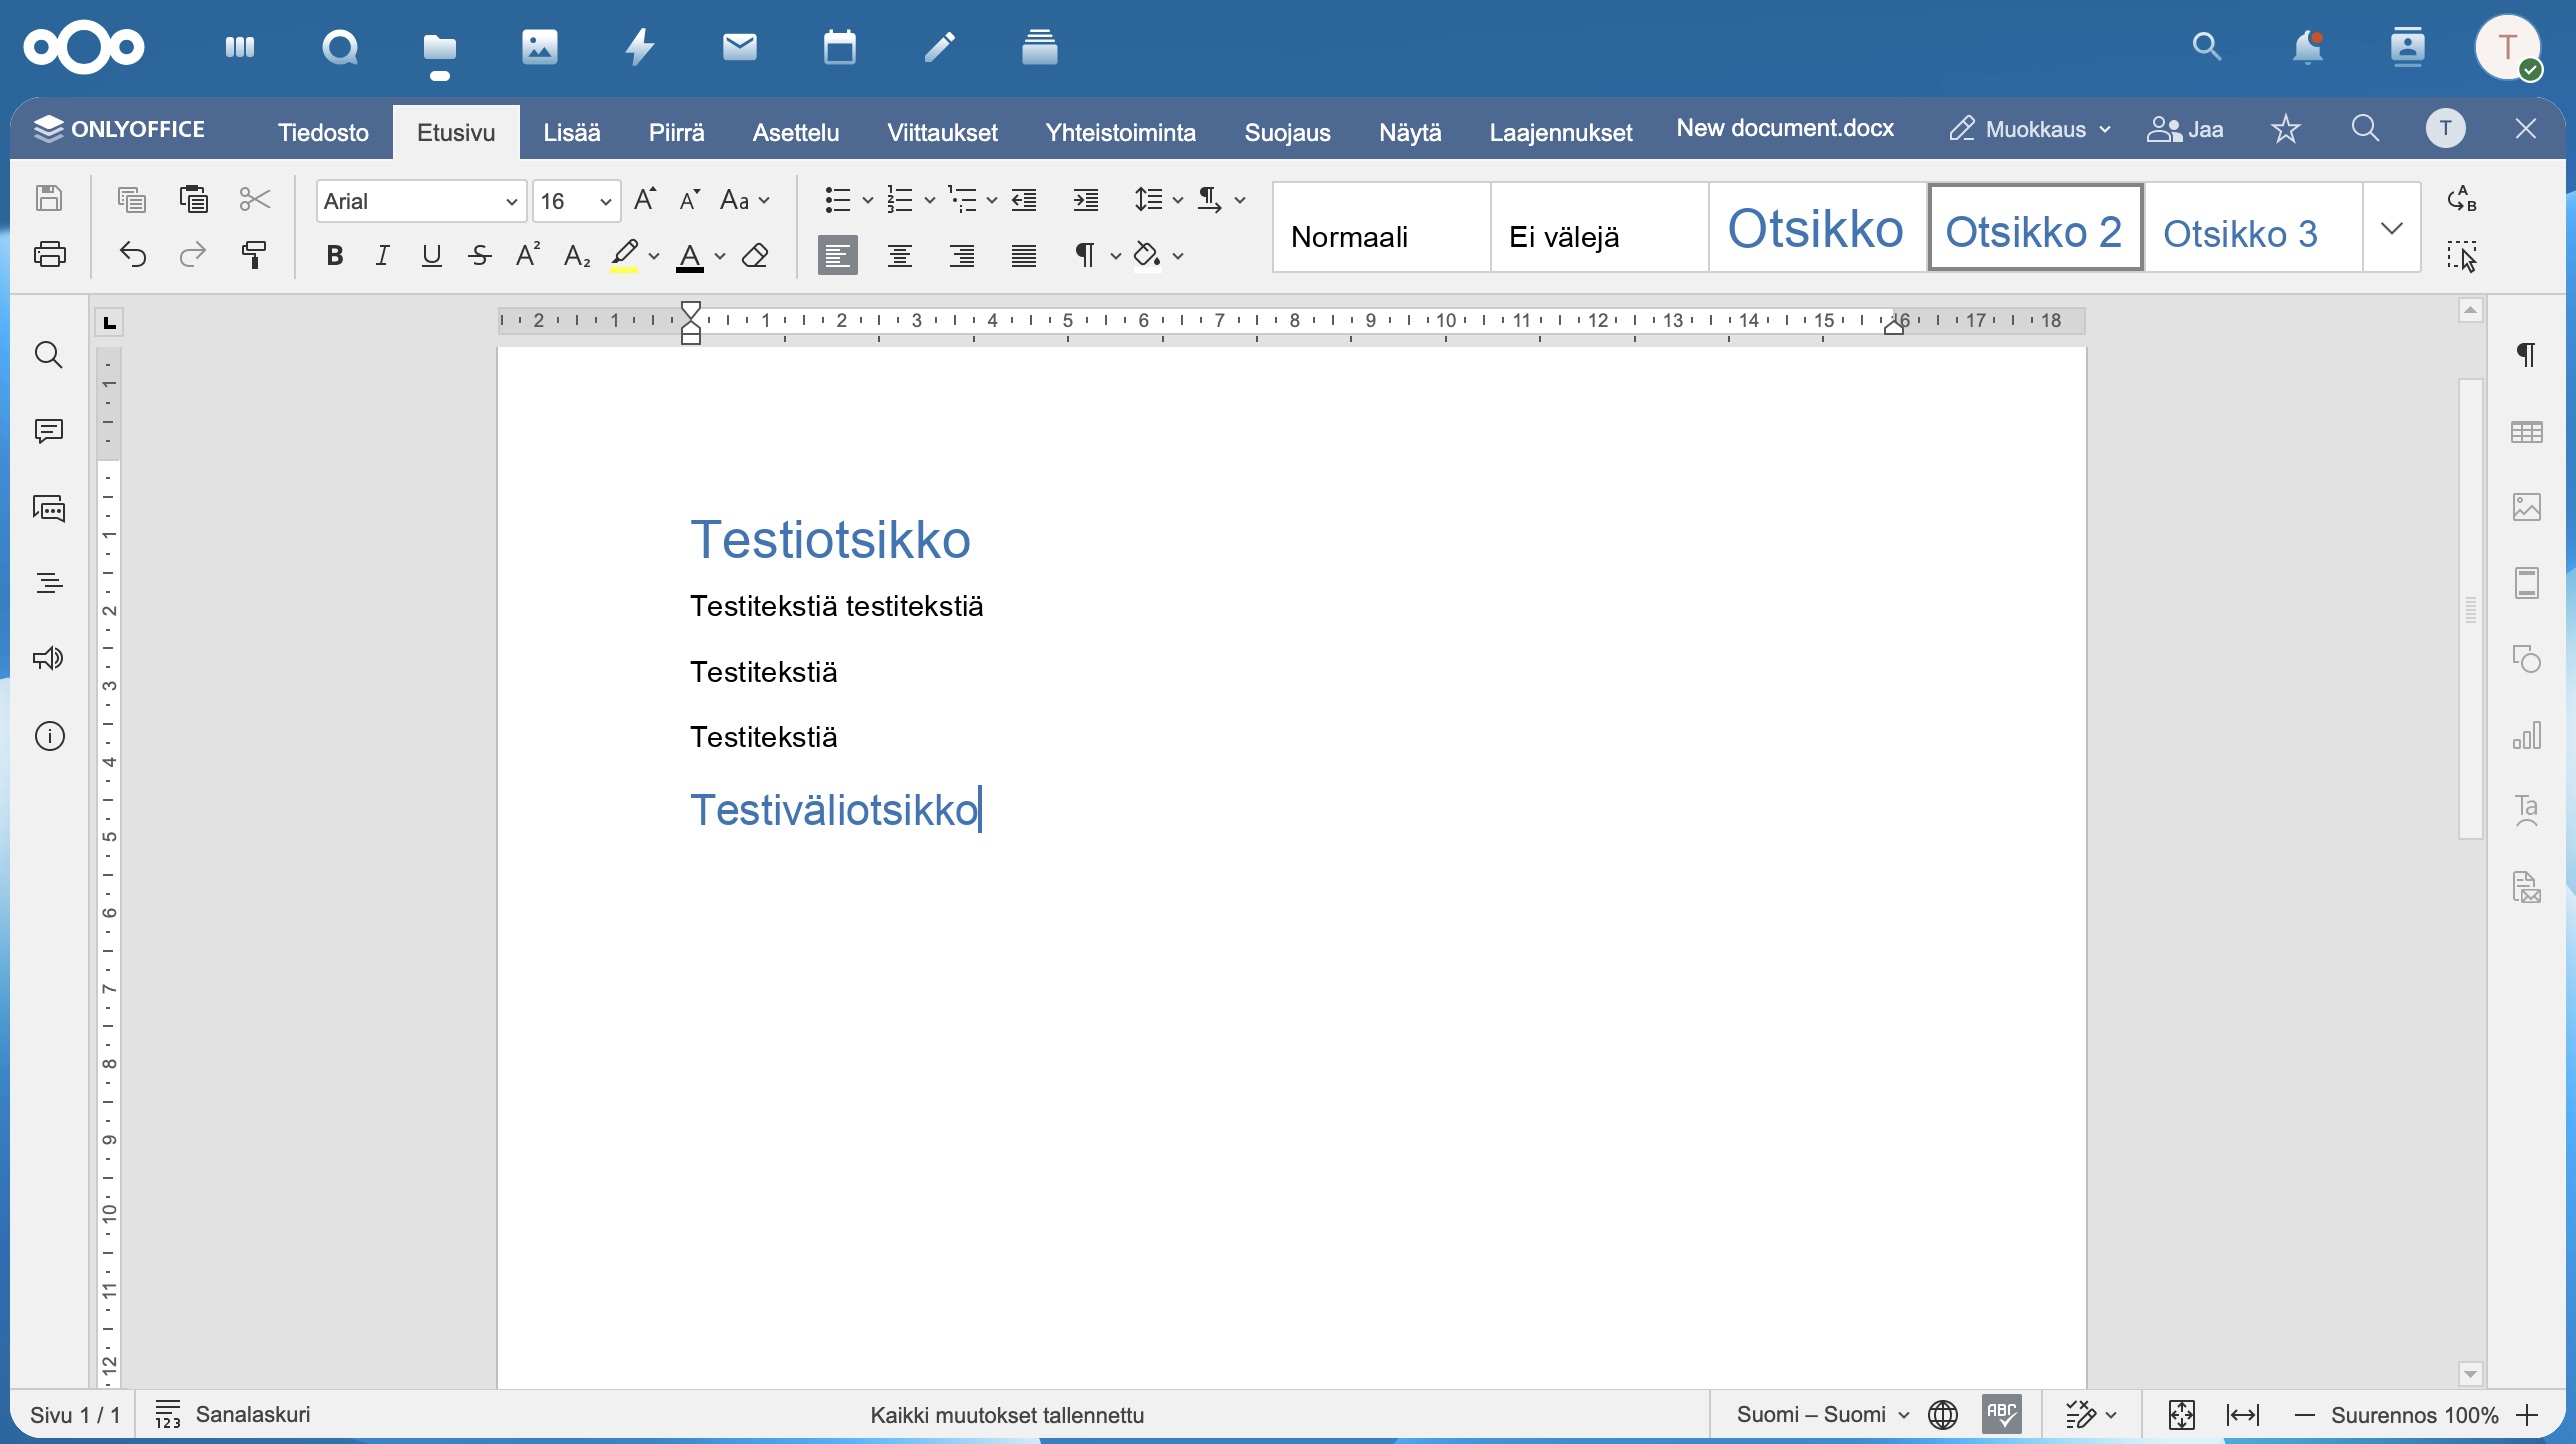Open table settings in right sidebar
Image resolution: width=2576 pixels, height=1444 pixels.
coord(2526,432)
